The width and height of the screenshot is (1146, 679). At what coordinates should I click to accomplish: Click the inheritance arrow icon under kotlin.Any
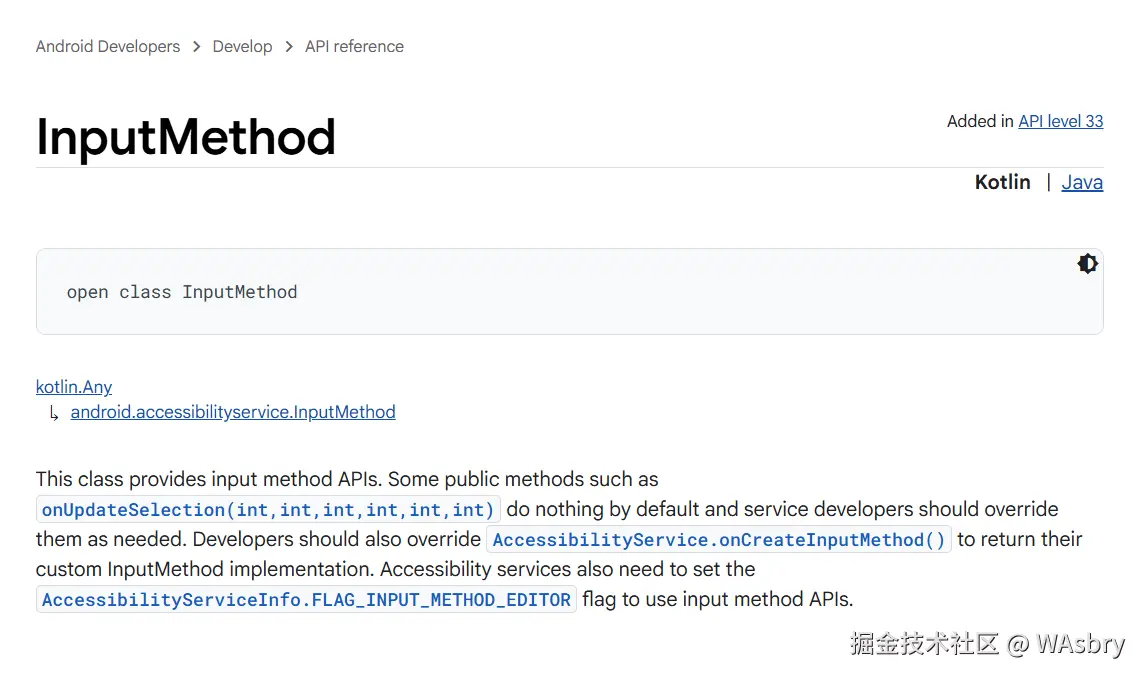[54, 413]
